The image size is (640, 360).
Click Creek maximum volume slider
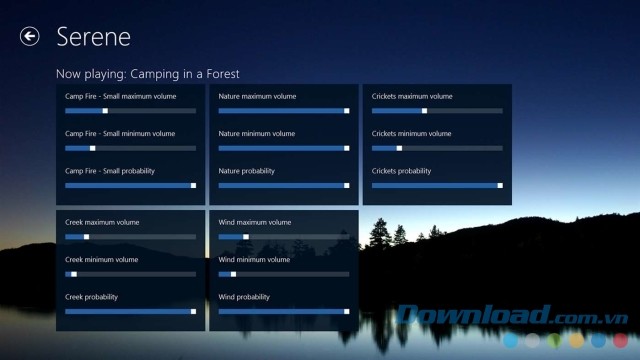(x=131, y=237)
